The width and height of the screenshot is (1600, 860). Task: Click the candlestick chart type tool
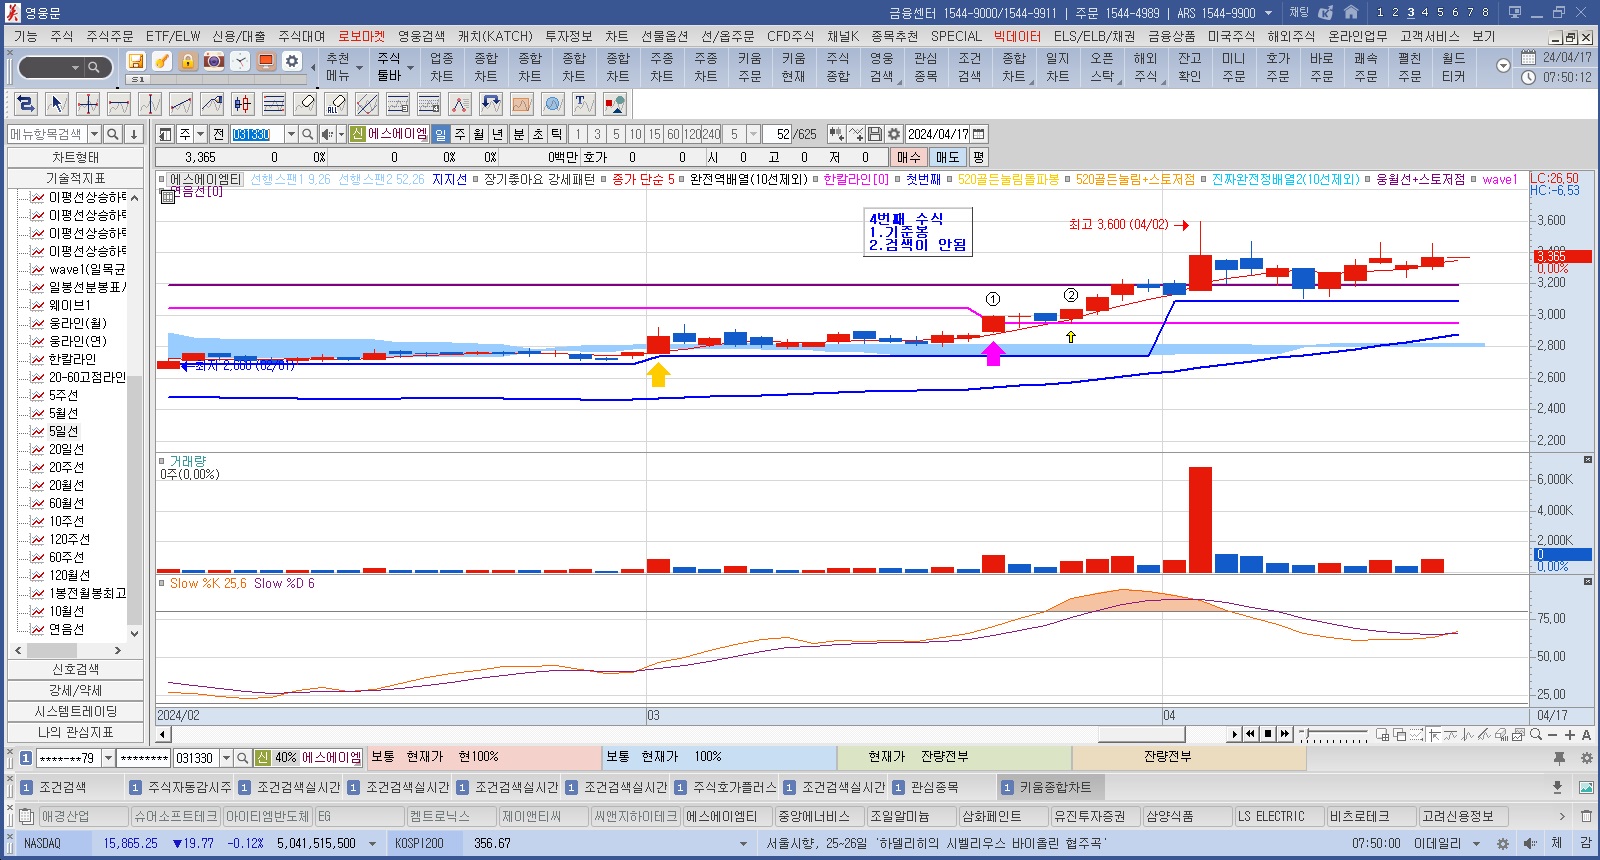point(243,104)
